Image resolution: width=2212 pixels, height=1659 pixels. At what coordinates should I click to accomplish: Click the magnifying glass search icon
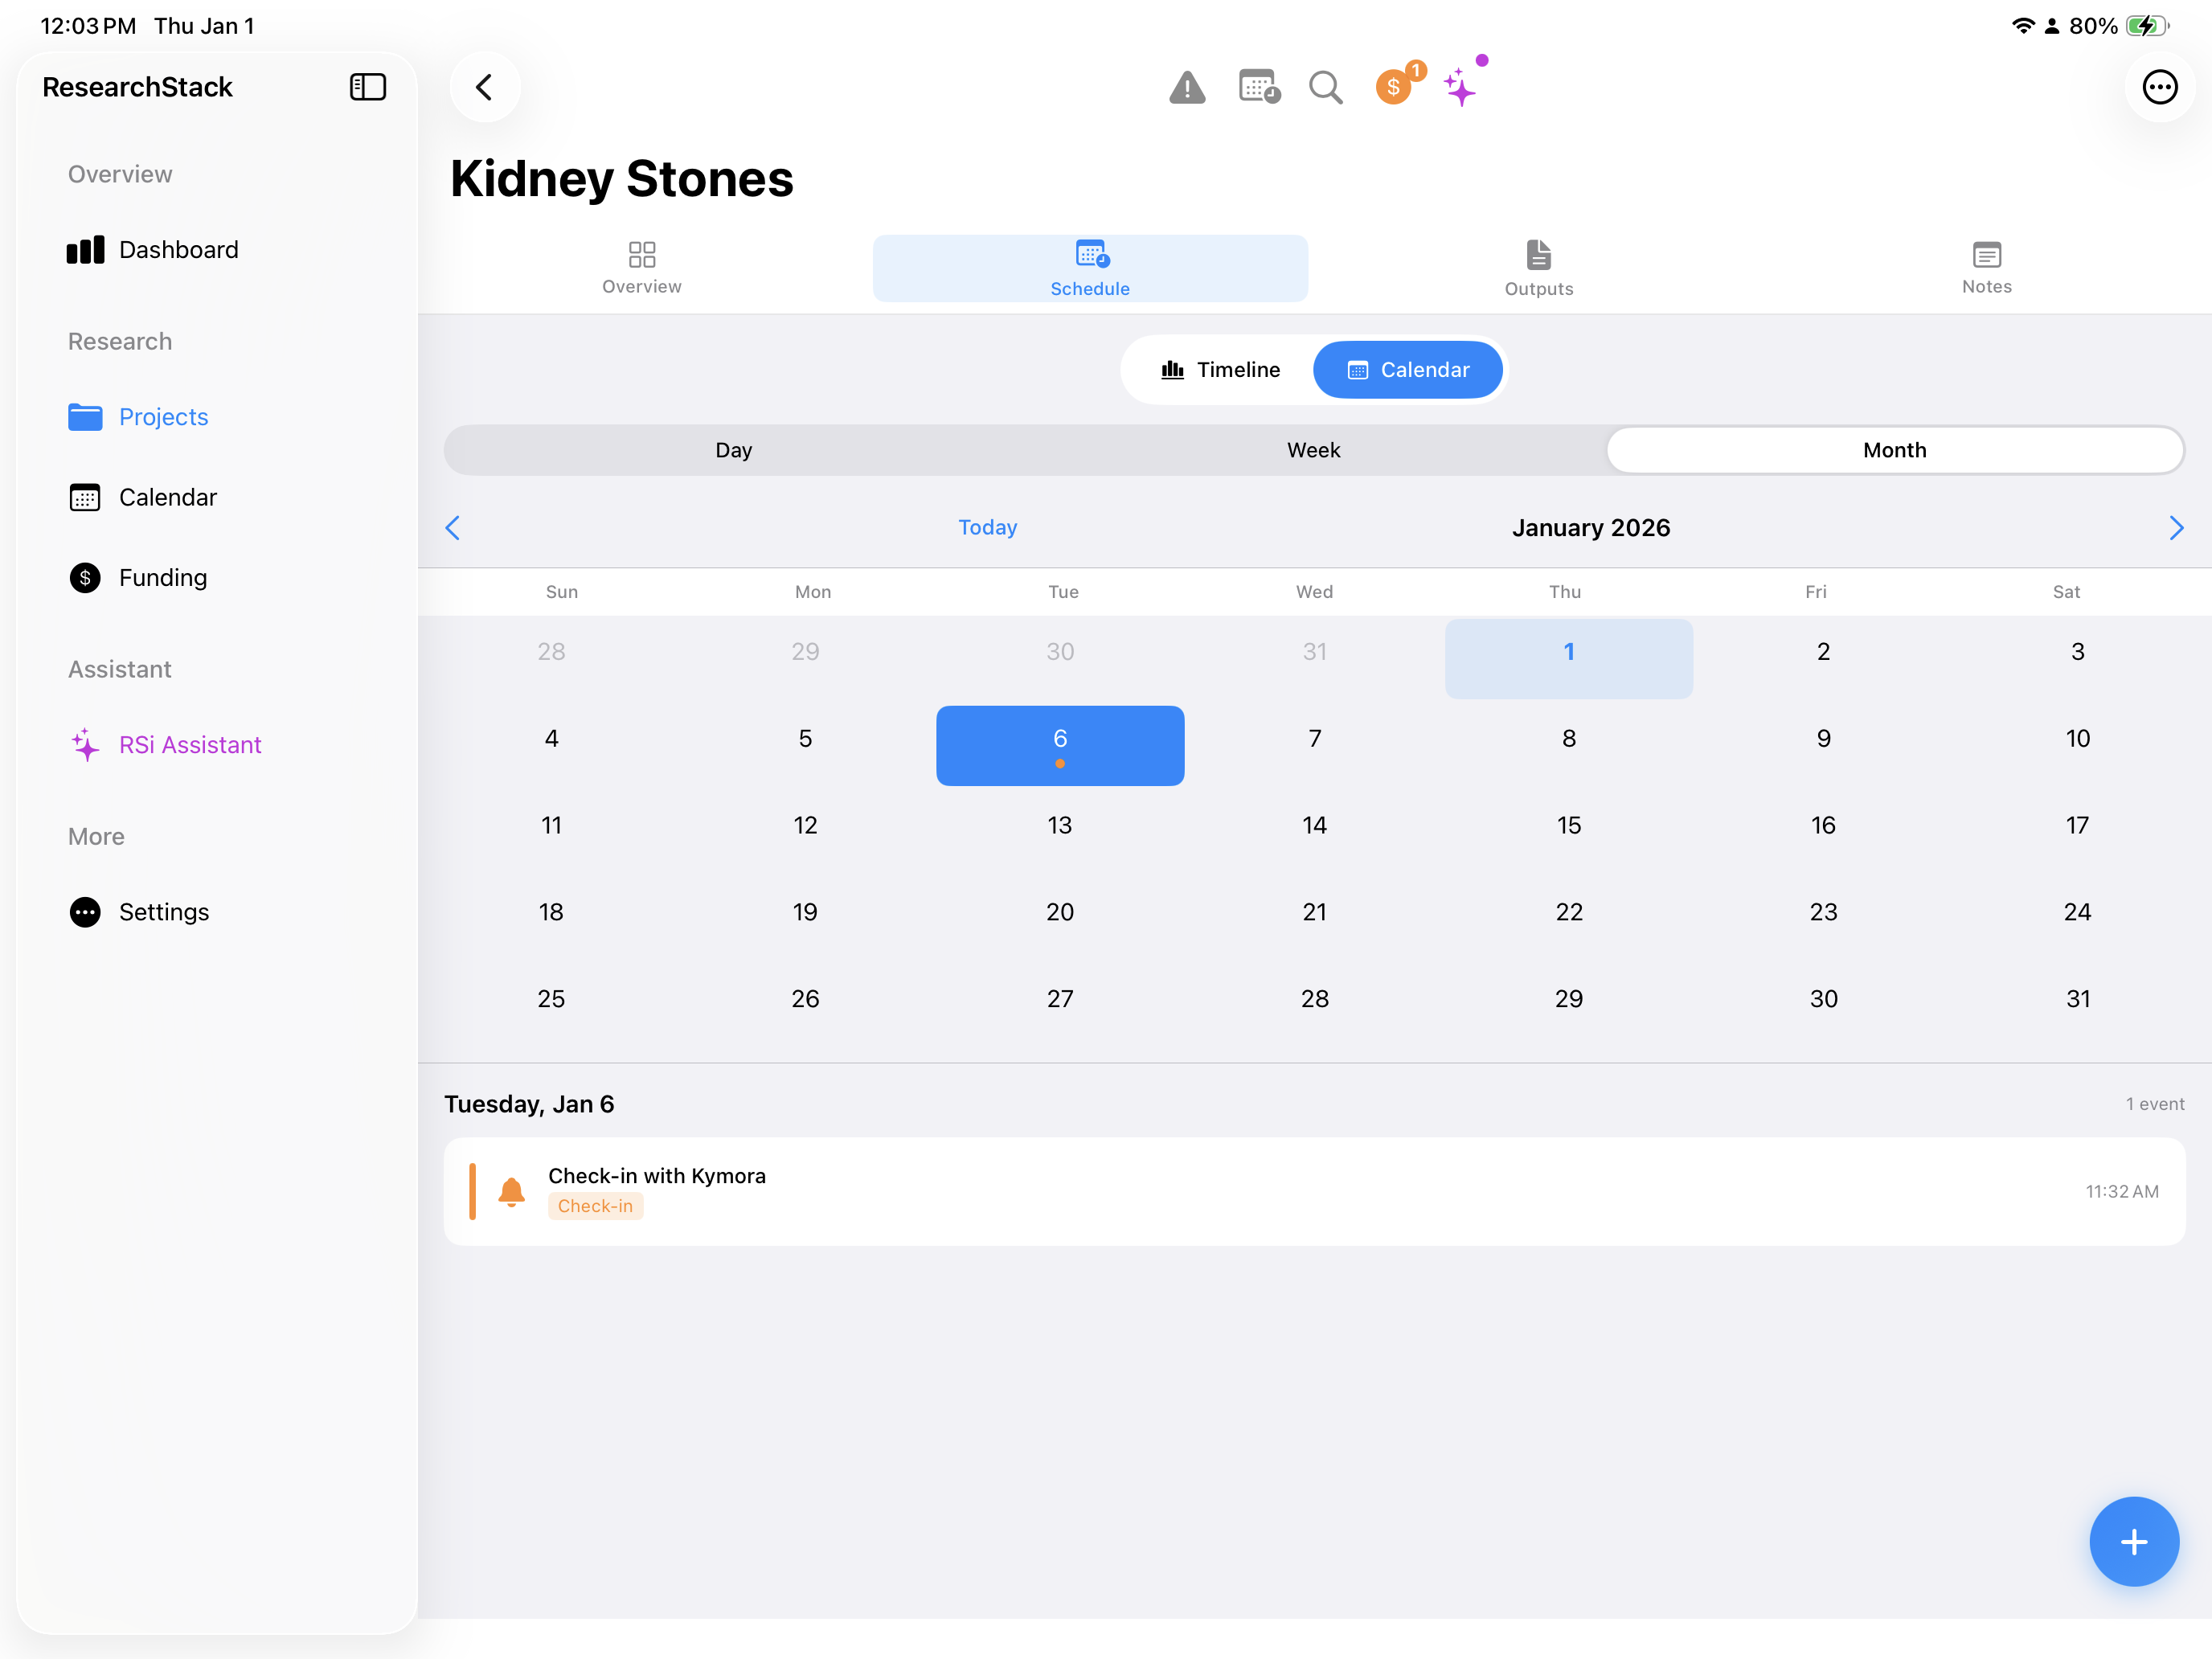1325,88
